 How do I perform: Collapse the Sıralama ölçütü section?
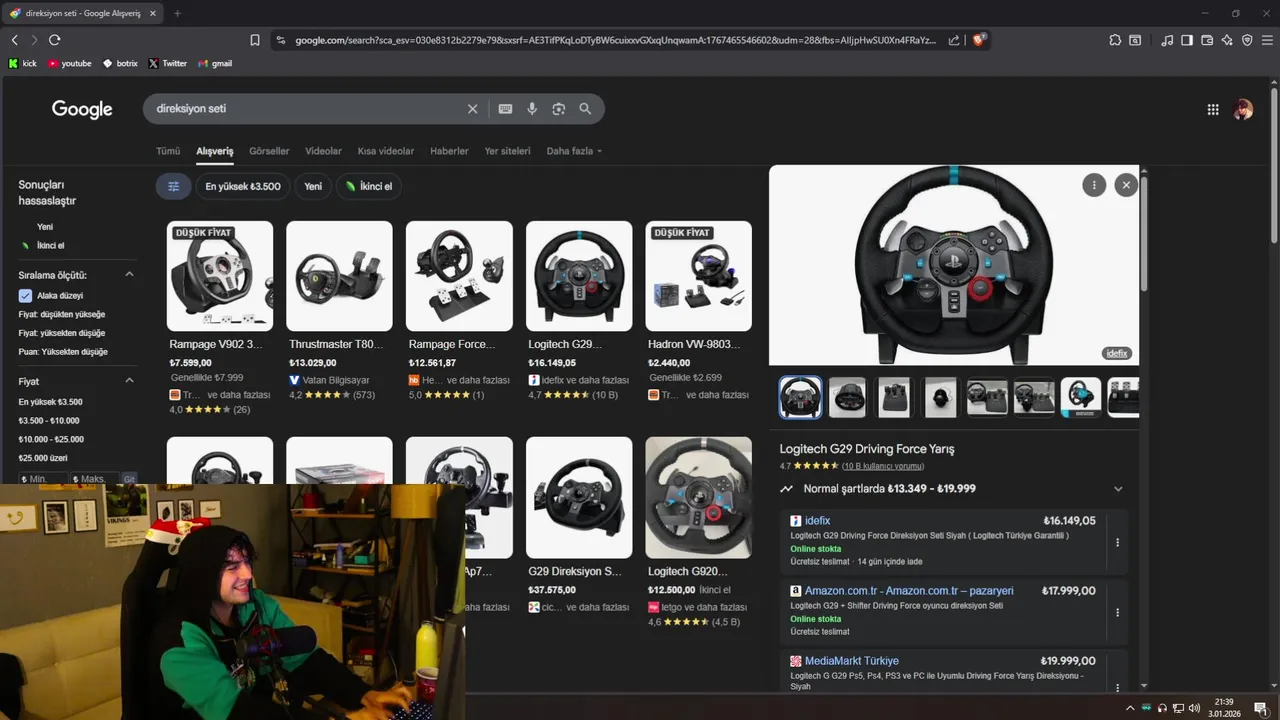pyautogui.click(x=129, y=275)
